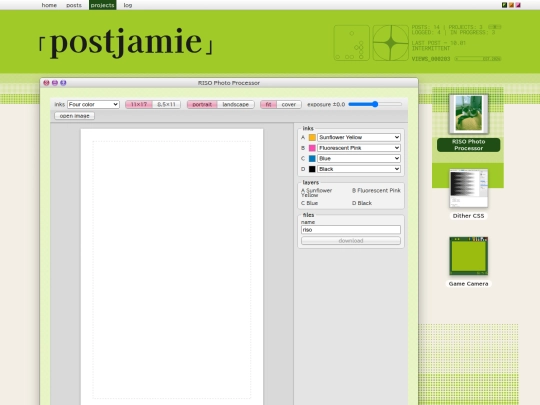Screen dimensions: 540x405
Task: Open ink B Fluorescent Pink dropdown
Action: 359,148
